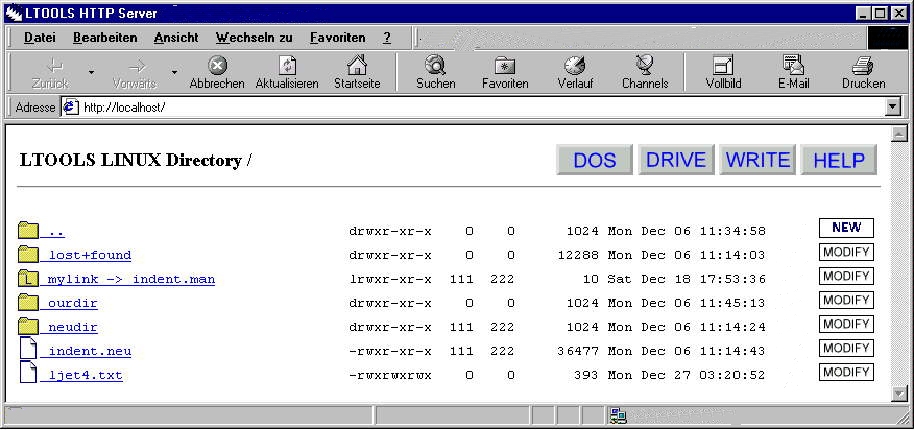The height and width of the screenshot is (430, 914).
Task: Click the Drucken print icon
Action: pyautogui.click(x=863, y=66)
